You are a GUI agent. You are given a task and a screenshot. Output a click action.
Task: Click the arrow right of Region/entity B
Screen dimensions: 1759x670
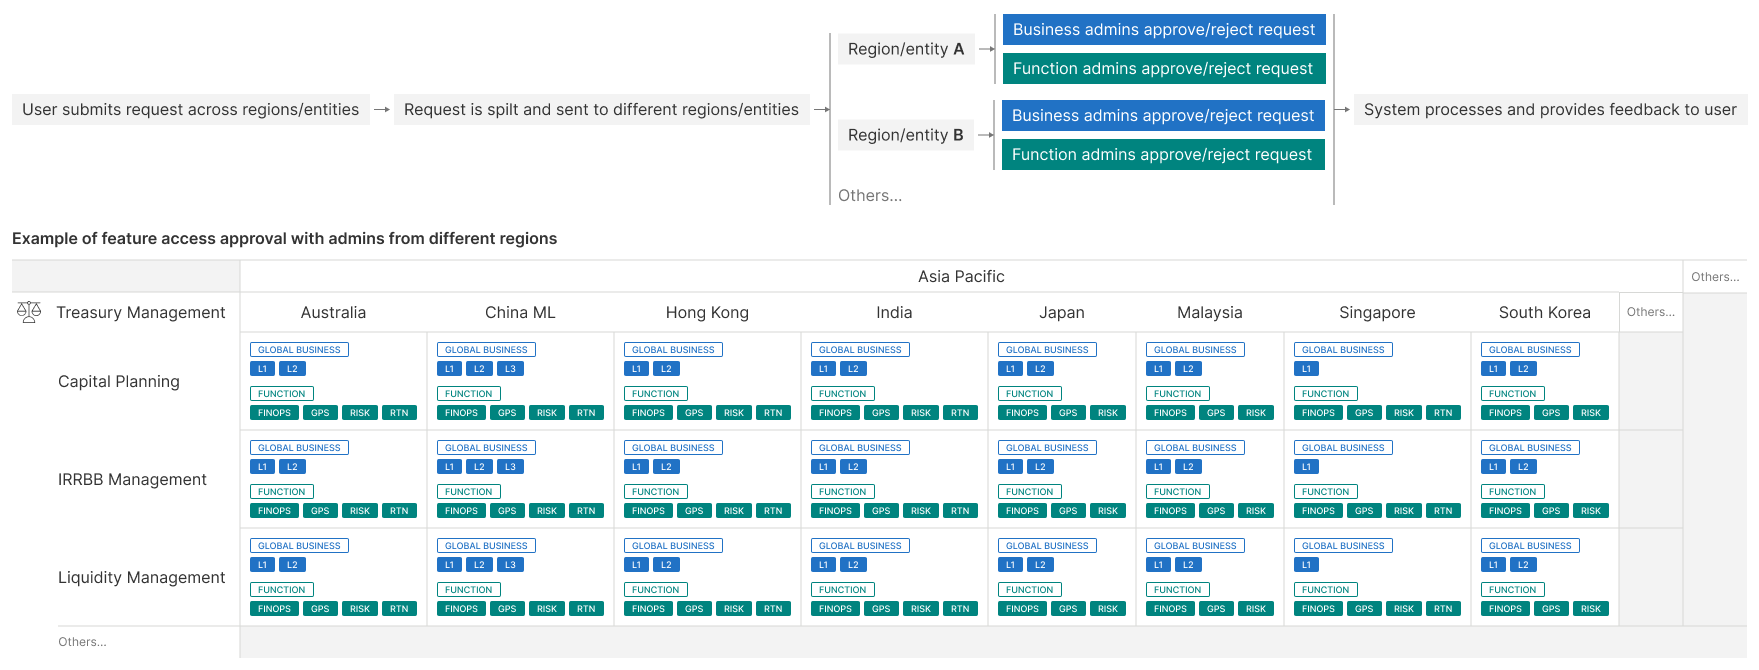(x=986, y=135)
